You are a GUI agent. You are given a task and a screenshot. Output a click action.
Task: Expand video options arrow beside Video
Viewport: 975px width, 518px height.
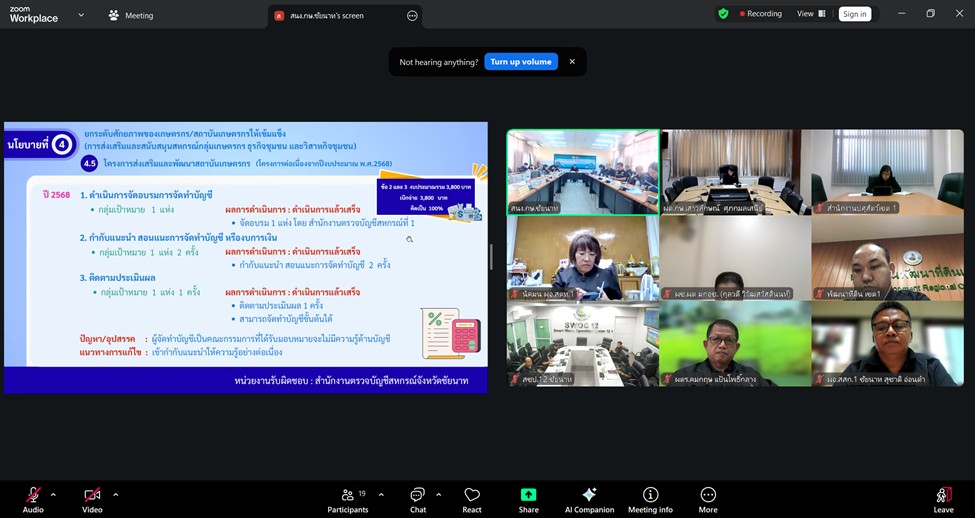[115, 495]
